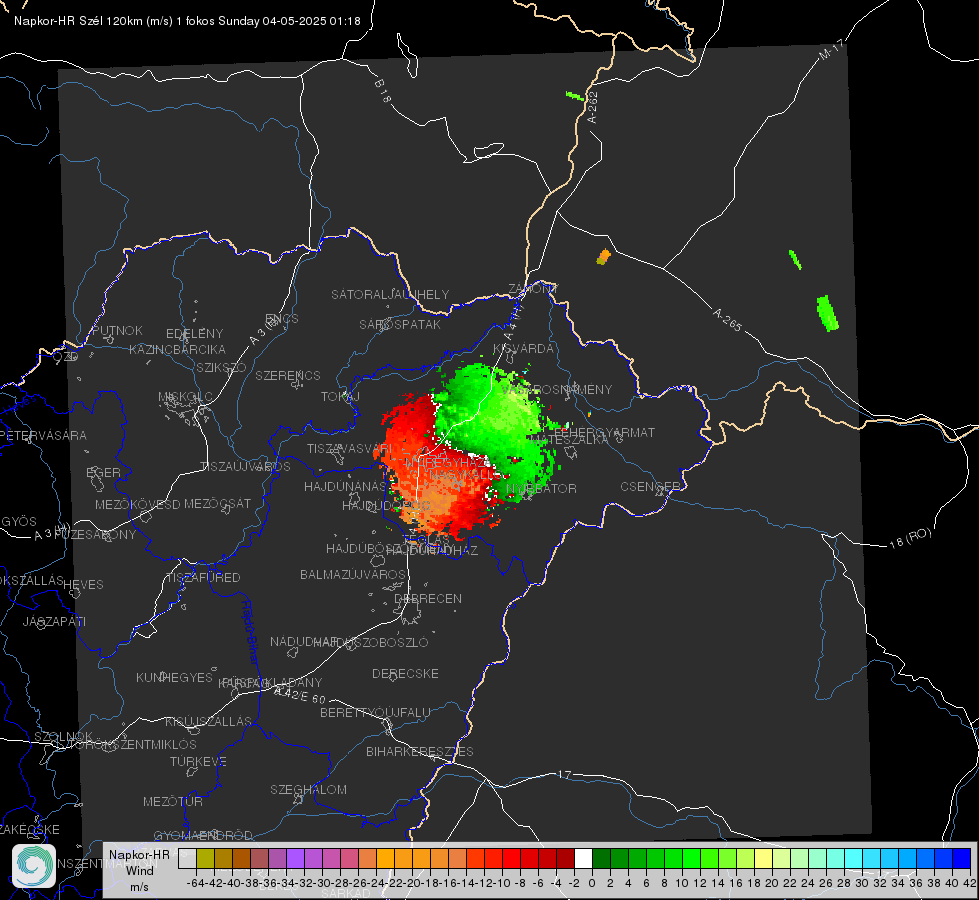The width and height of the screenshot is (979, 900).
Task: Click the DEBRECEN city label
Action: point(428,598)
